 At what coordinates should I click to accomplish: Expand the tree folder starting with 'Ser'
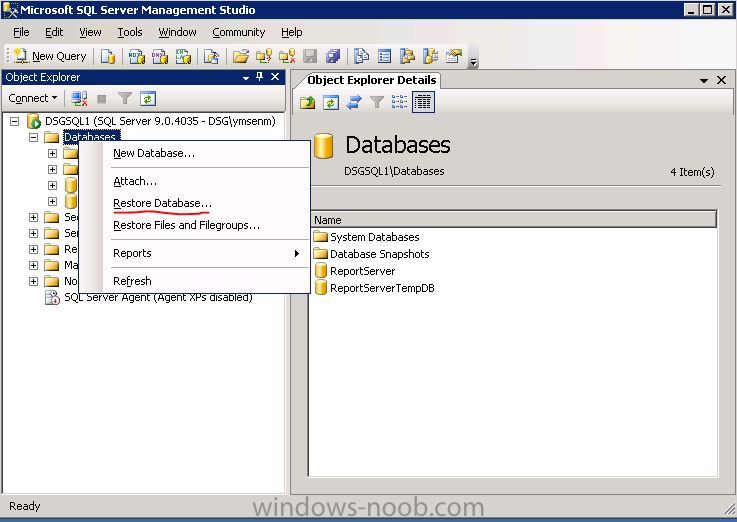point(33,234)
